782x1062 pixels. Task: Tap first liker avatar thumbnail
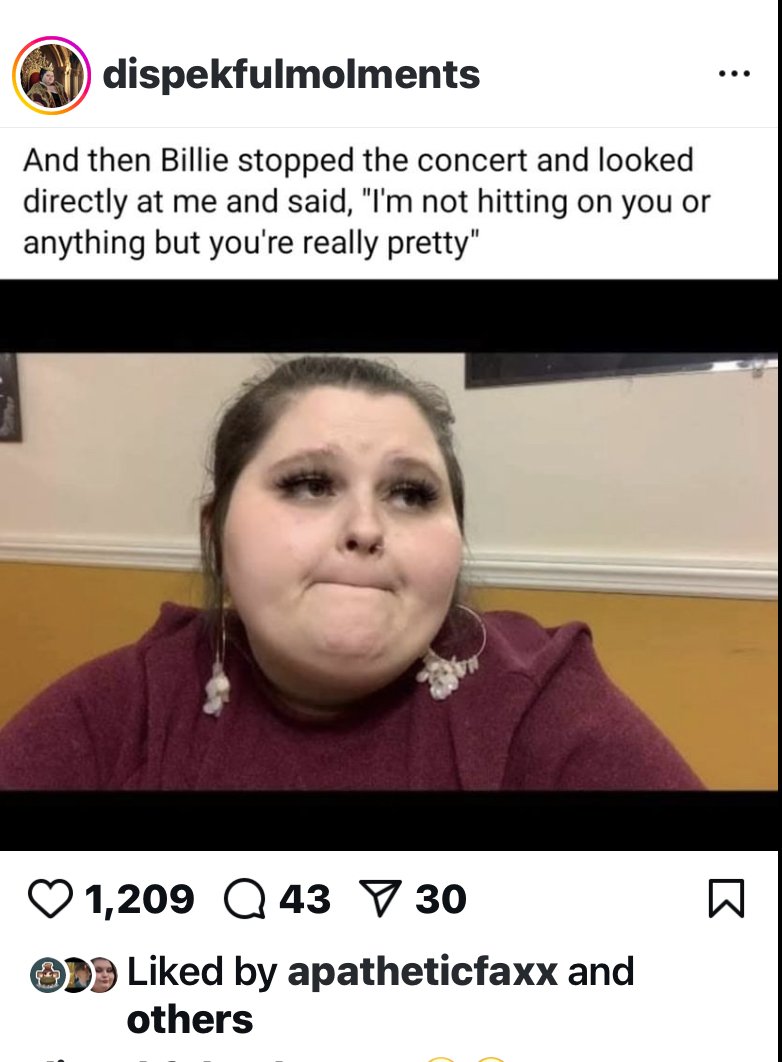click(46, 975)
